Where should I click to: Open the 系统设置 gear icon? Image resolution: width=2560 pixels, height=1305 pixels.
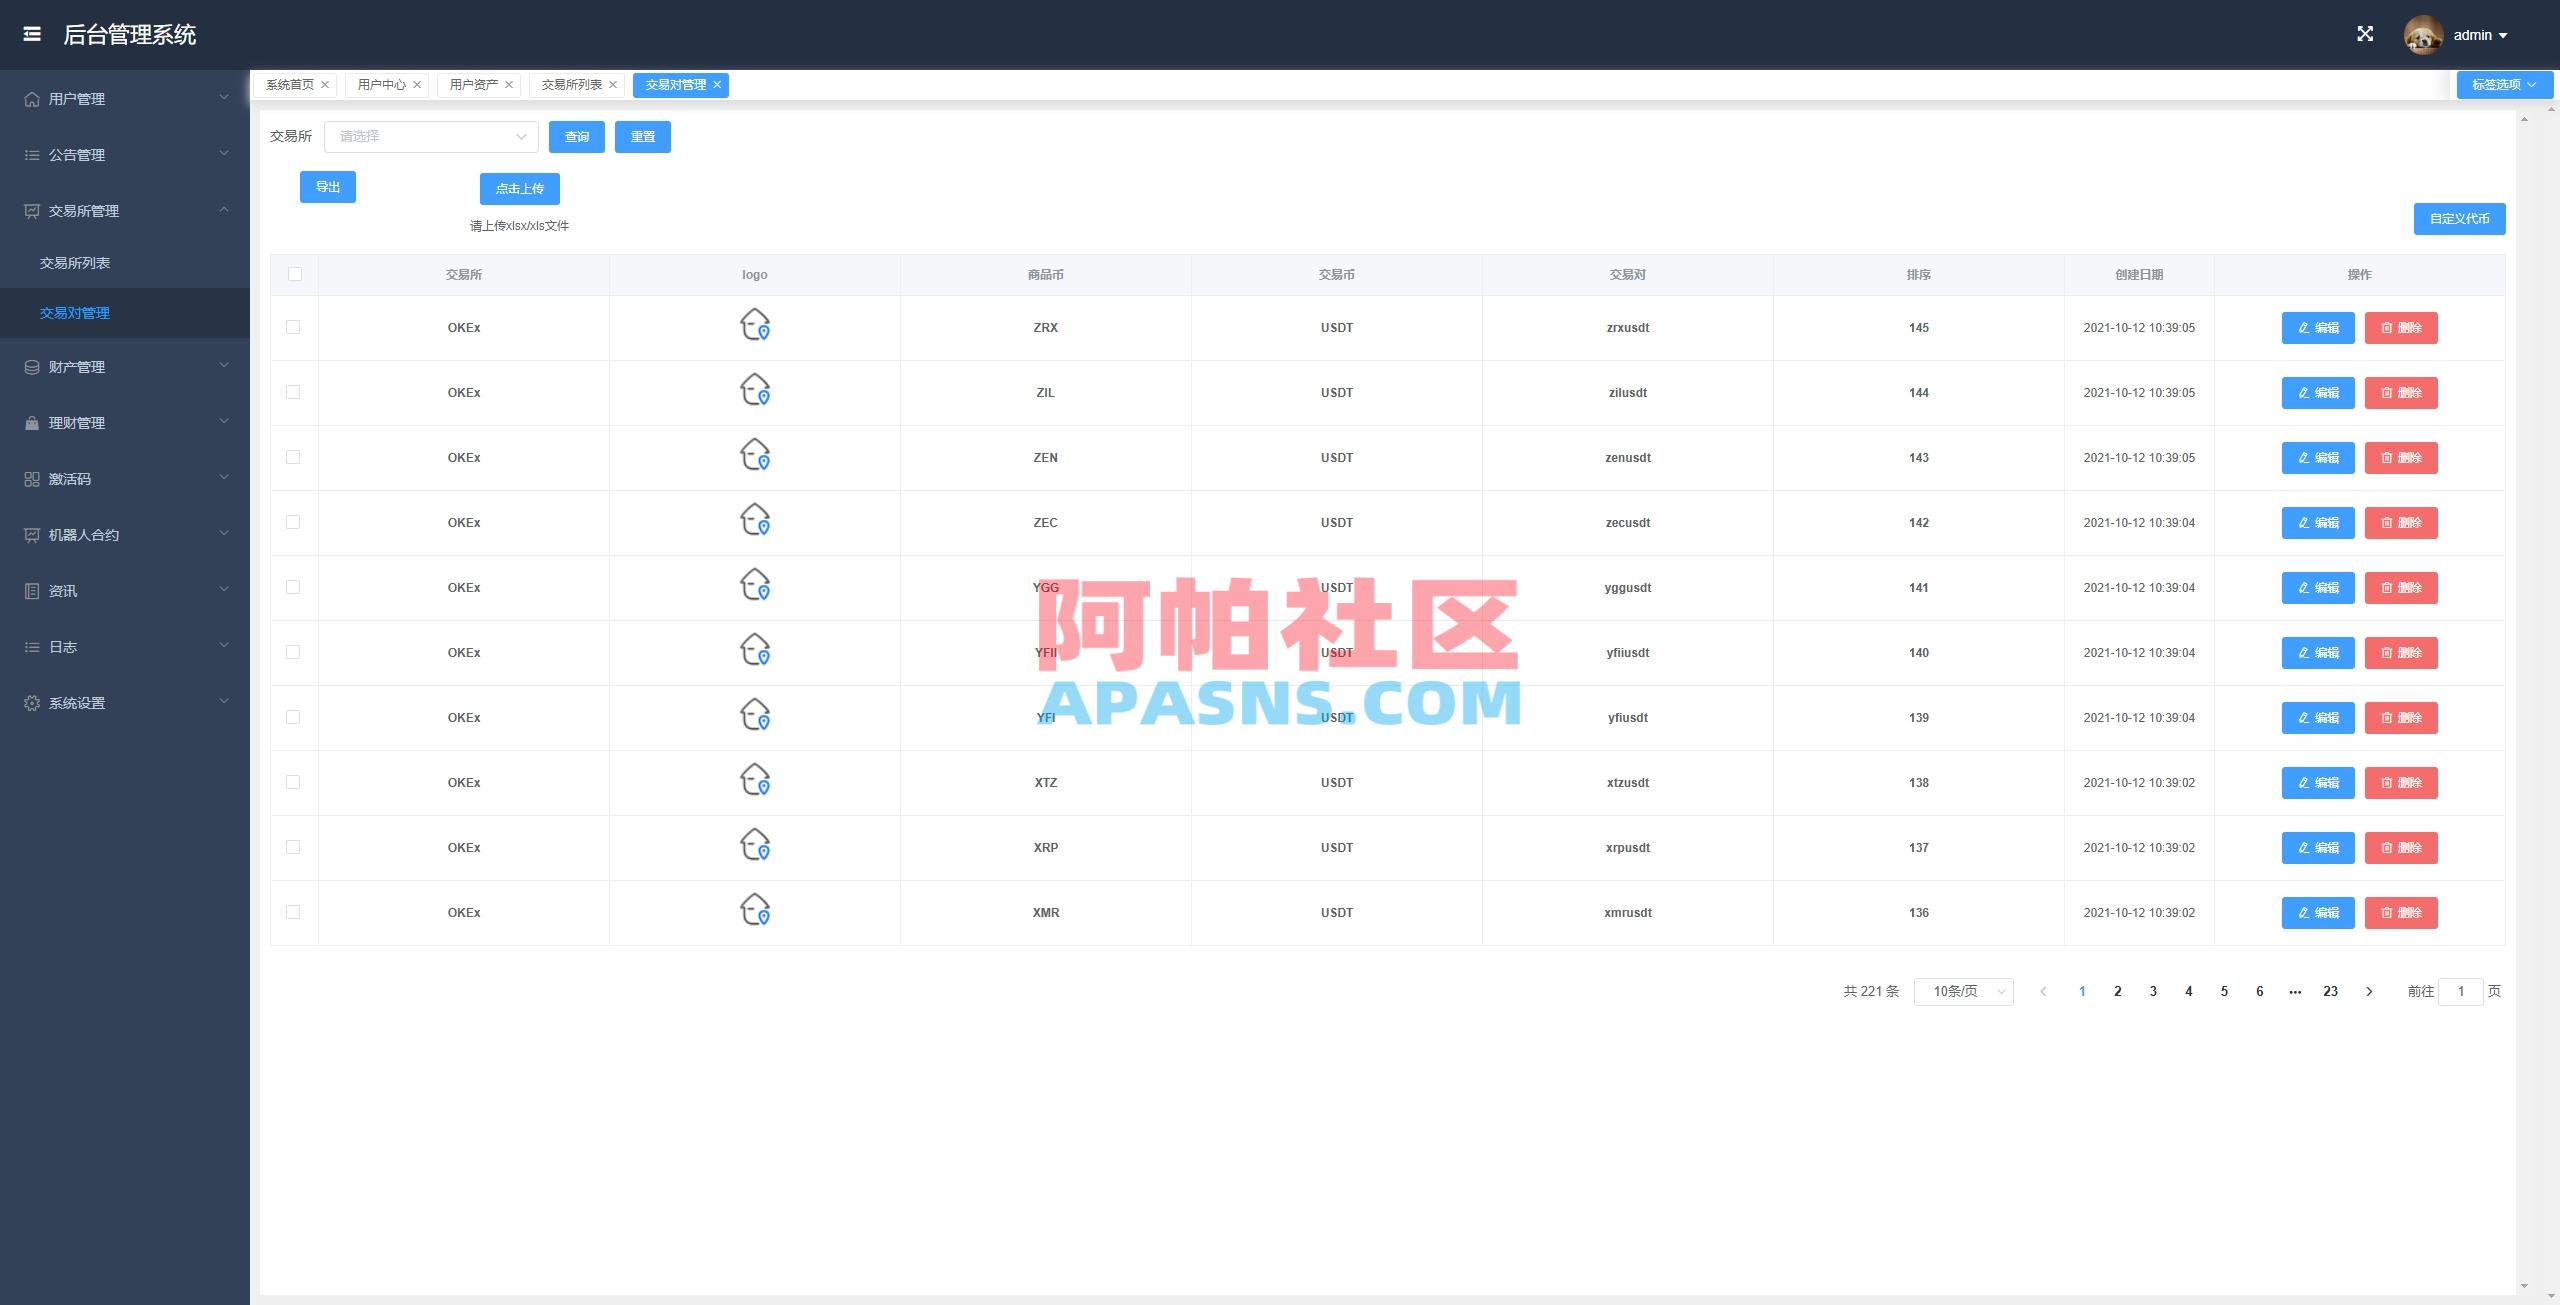tap(30, 703)
